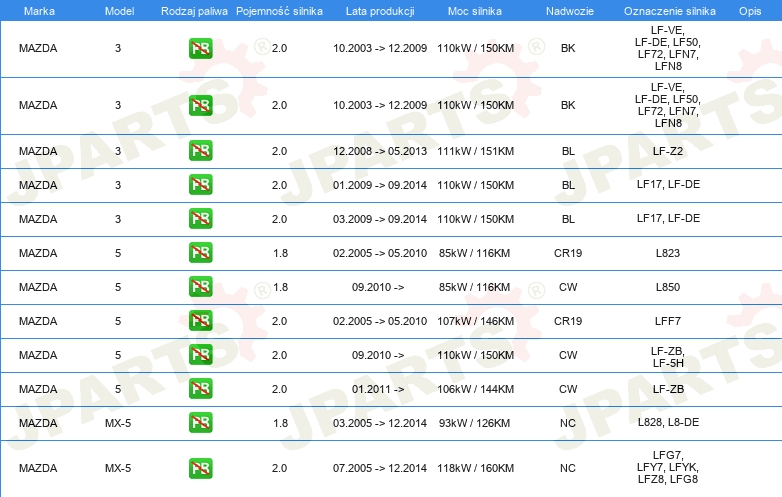This screenshot has height=497, width=782.
Task: Click the Marka column header
Action: click(39, 11)
